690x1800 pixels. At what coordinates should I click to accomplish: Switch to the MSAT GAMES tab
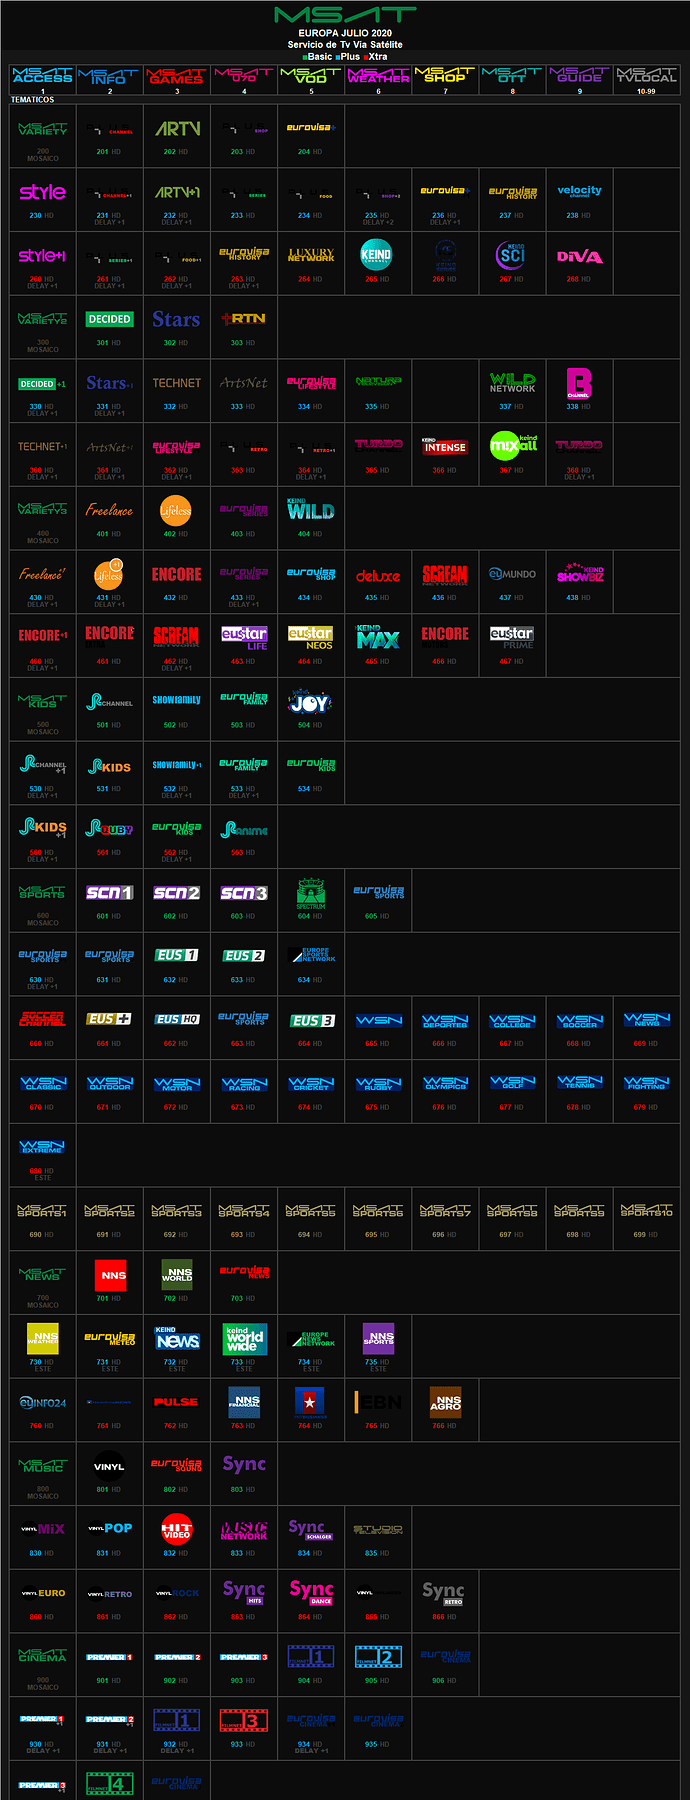click(177, 75)
